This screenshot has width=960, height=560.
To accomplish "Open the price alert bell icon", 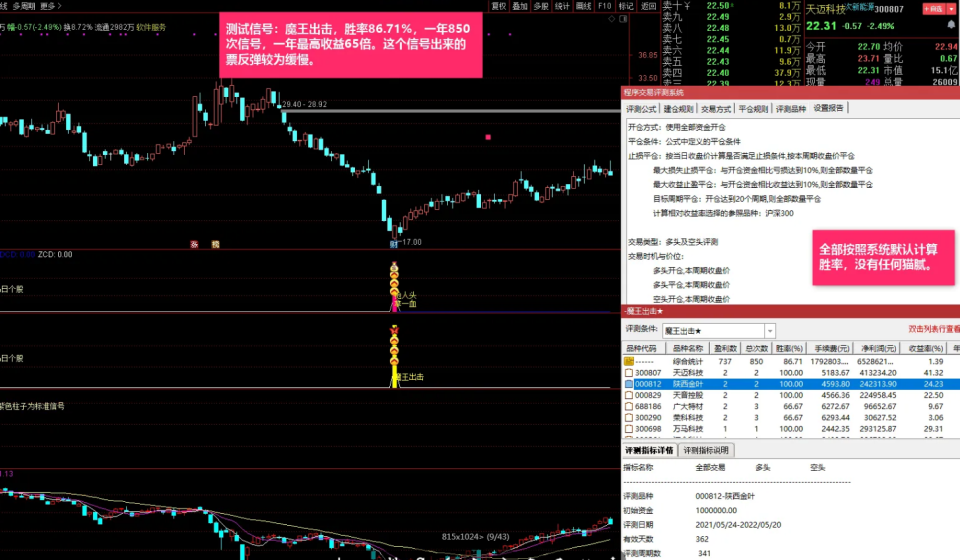I will pos(951,24).
